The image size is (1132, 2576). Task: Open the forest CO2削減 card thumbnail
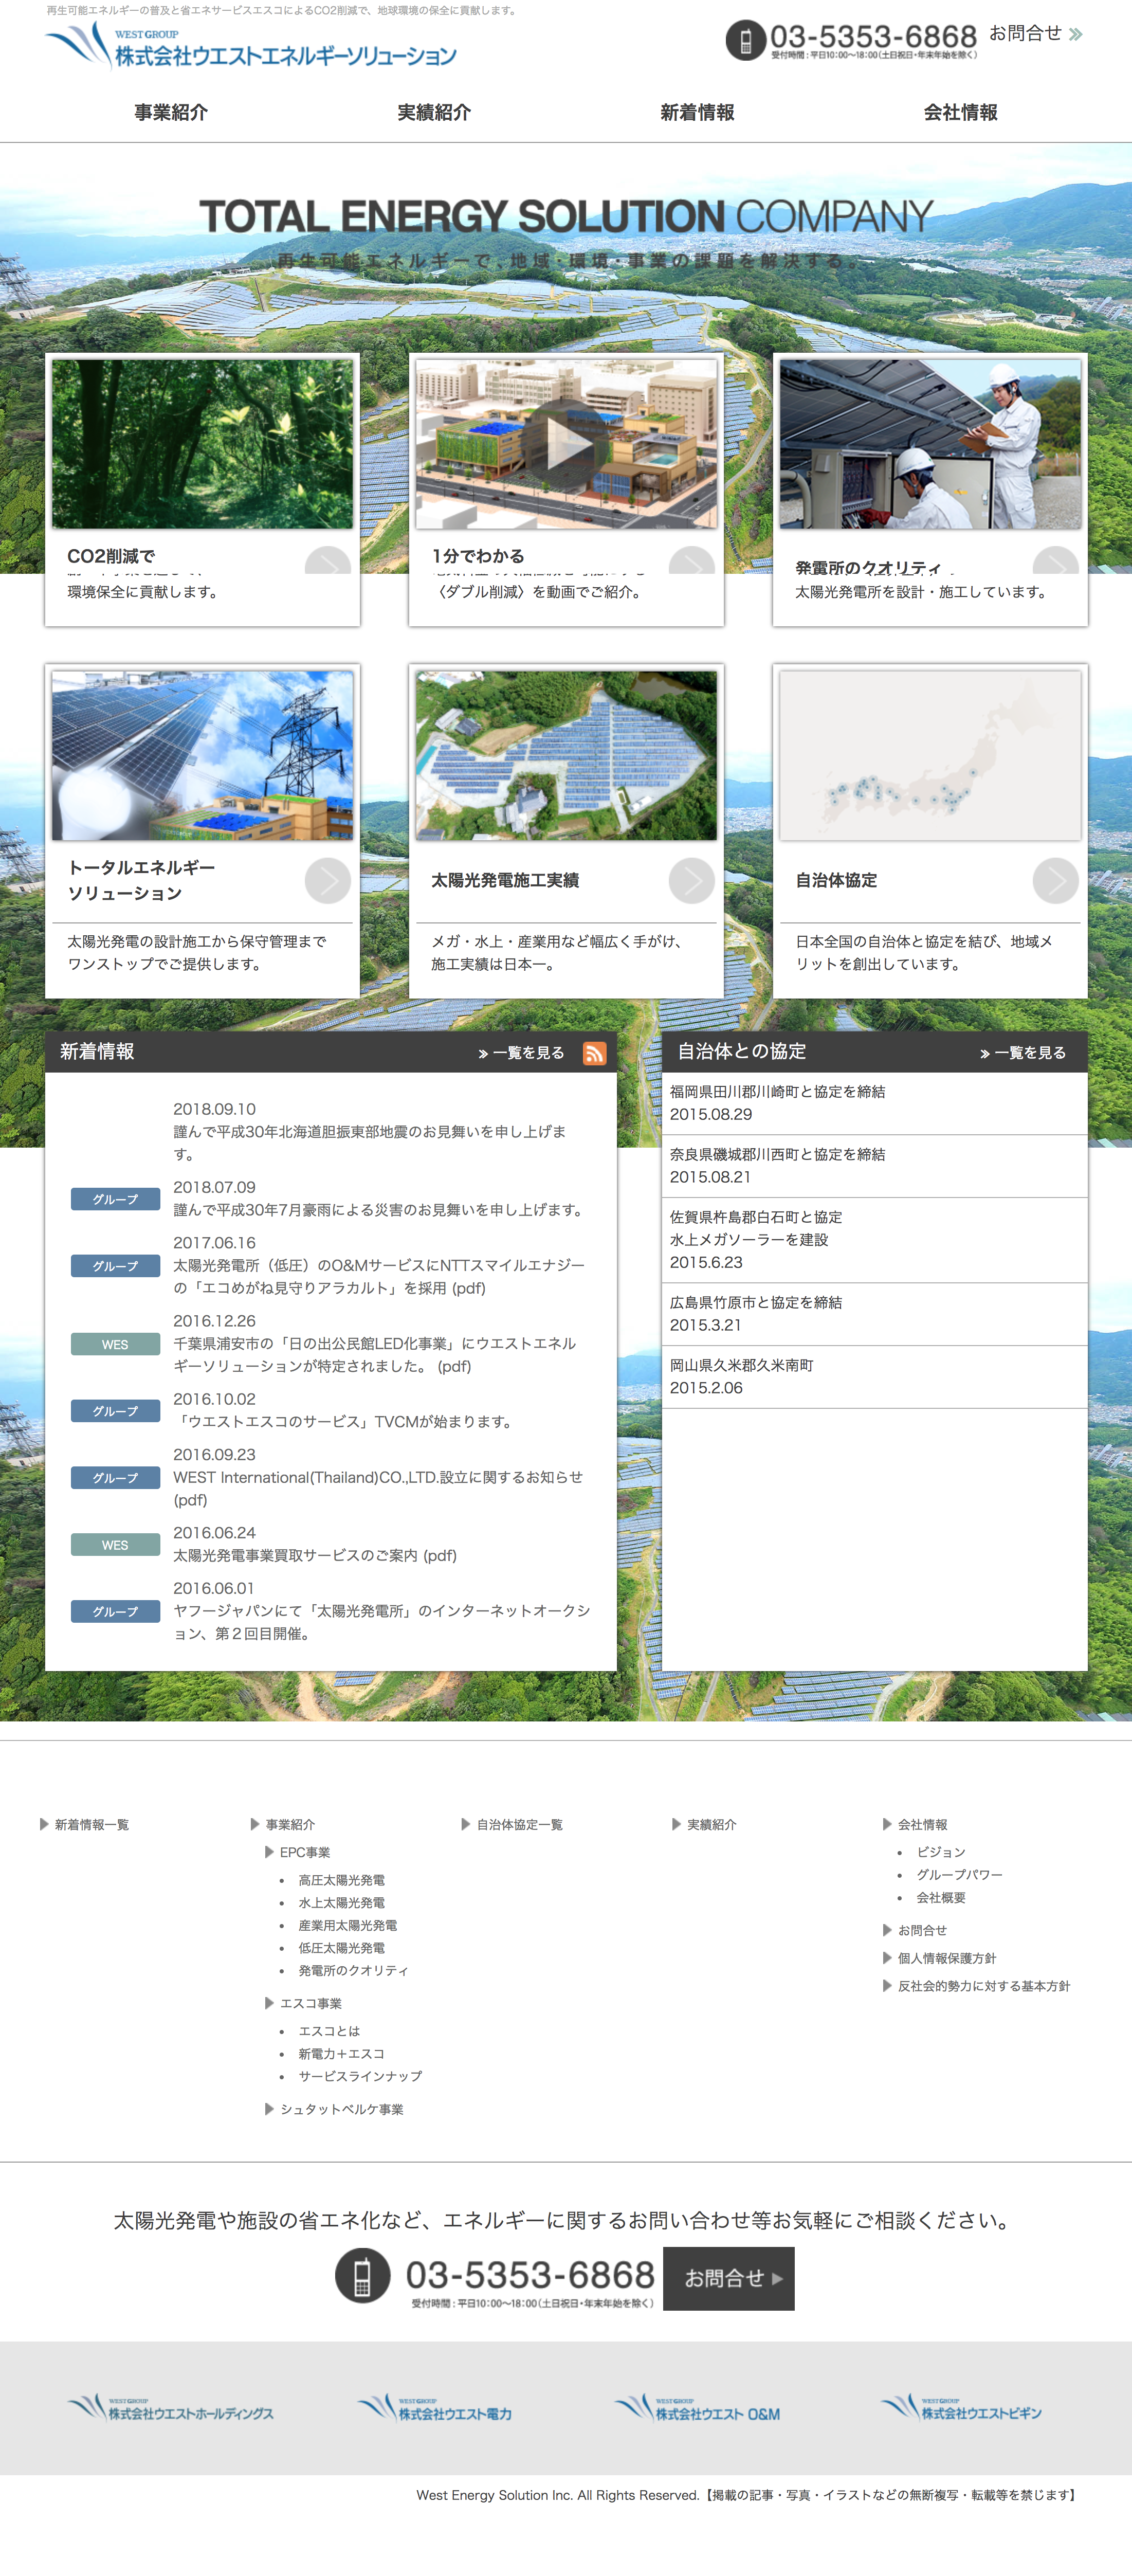[202, 444]
